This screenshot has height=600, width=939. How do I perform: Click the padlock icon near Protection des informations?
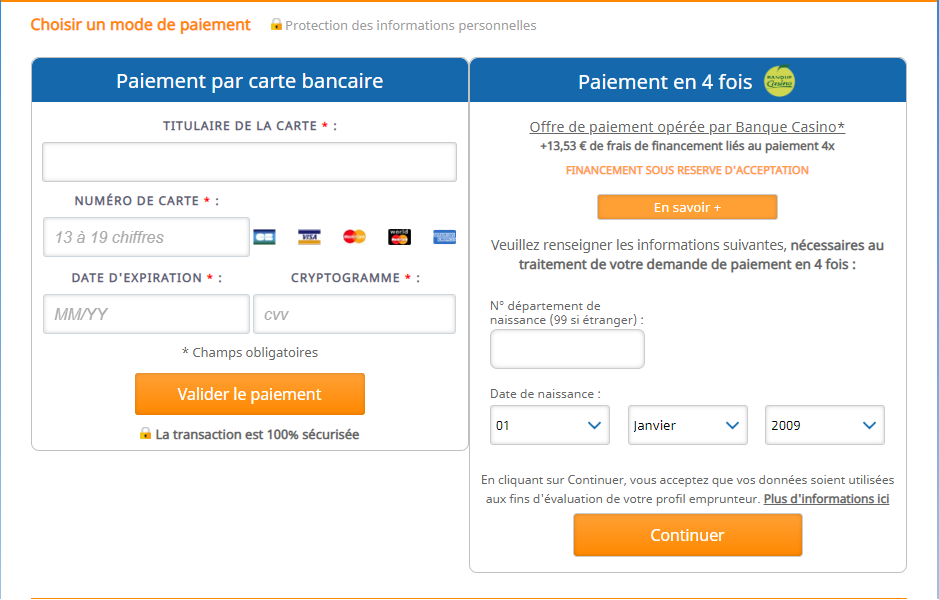coord(276,25)
